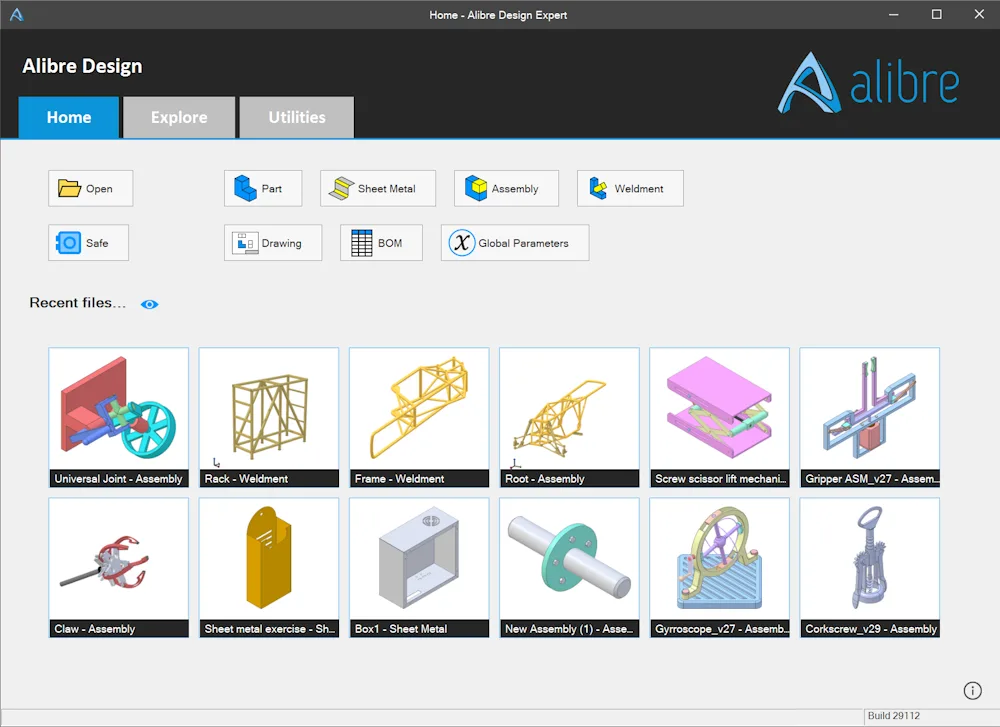This screenshot has height=727, width=1000.
Task: Open Global Parameters
Action: coord(515,242)
